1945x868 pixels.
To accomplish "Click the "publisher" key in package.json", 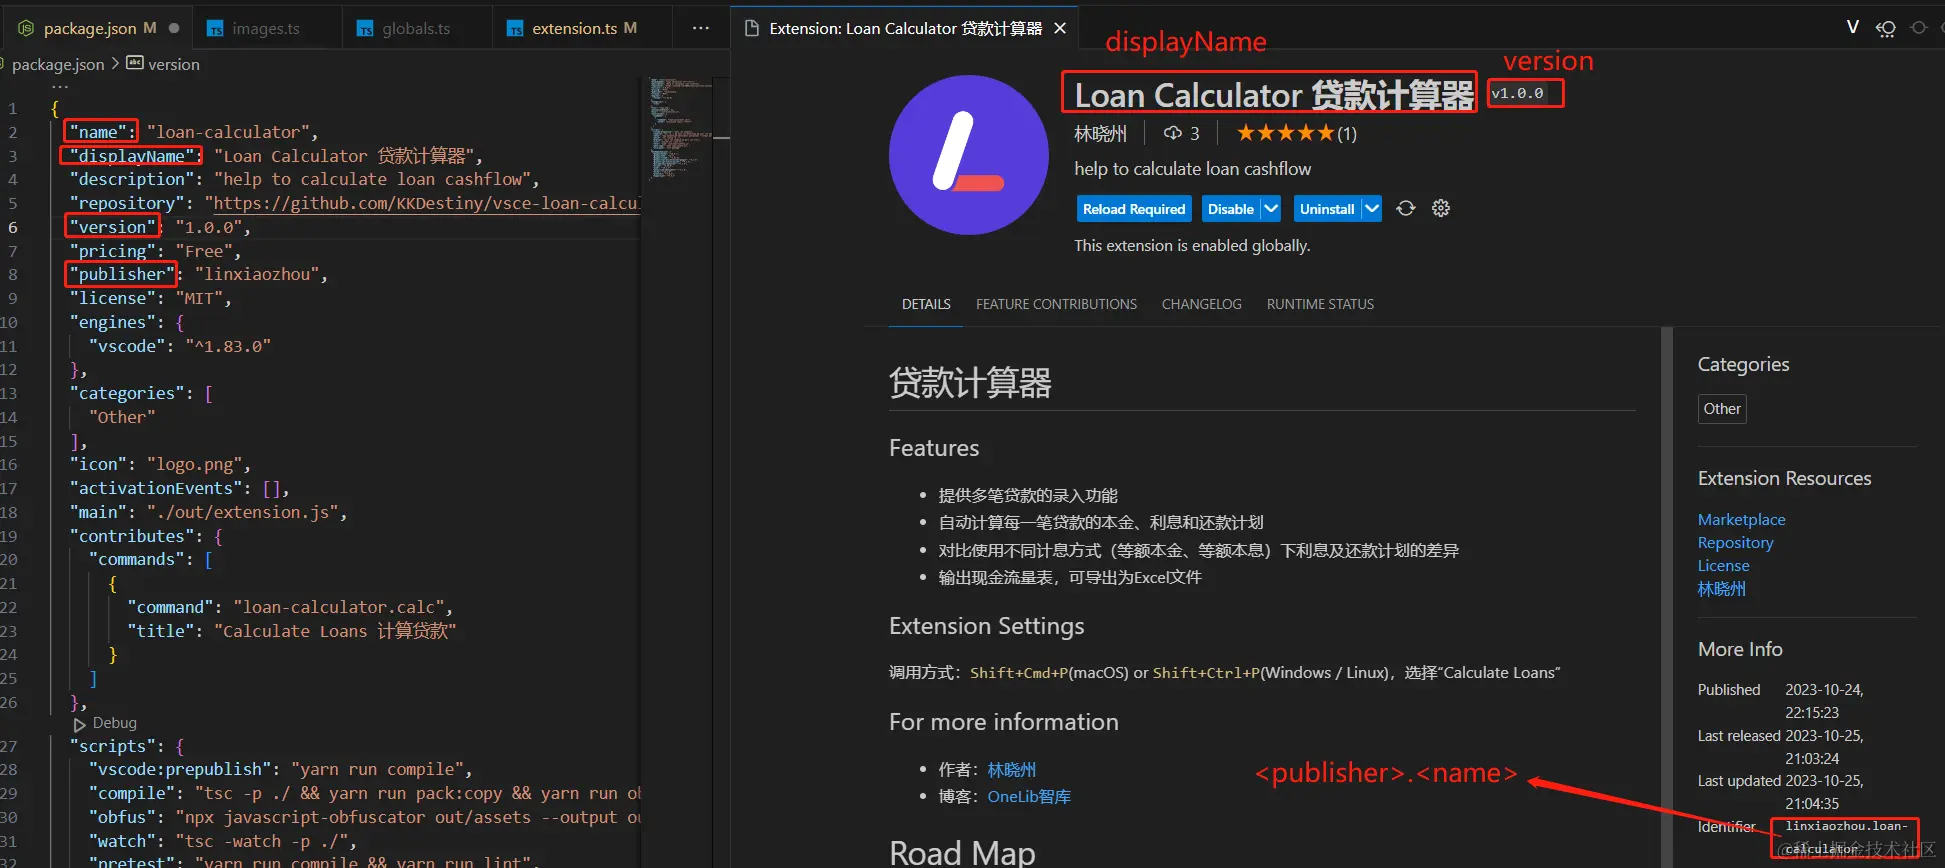I will 122,274.
